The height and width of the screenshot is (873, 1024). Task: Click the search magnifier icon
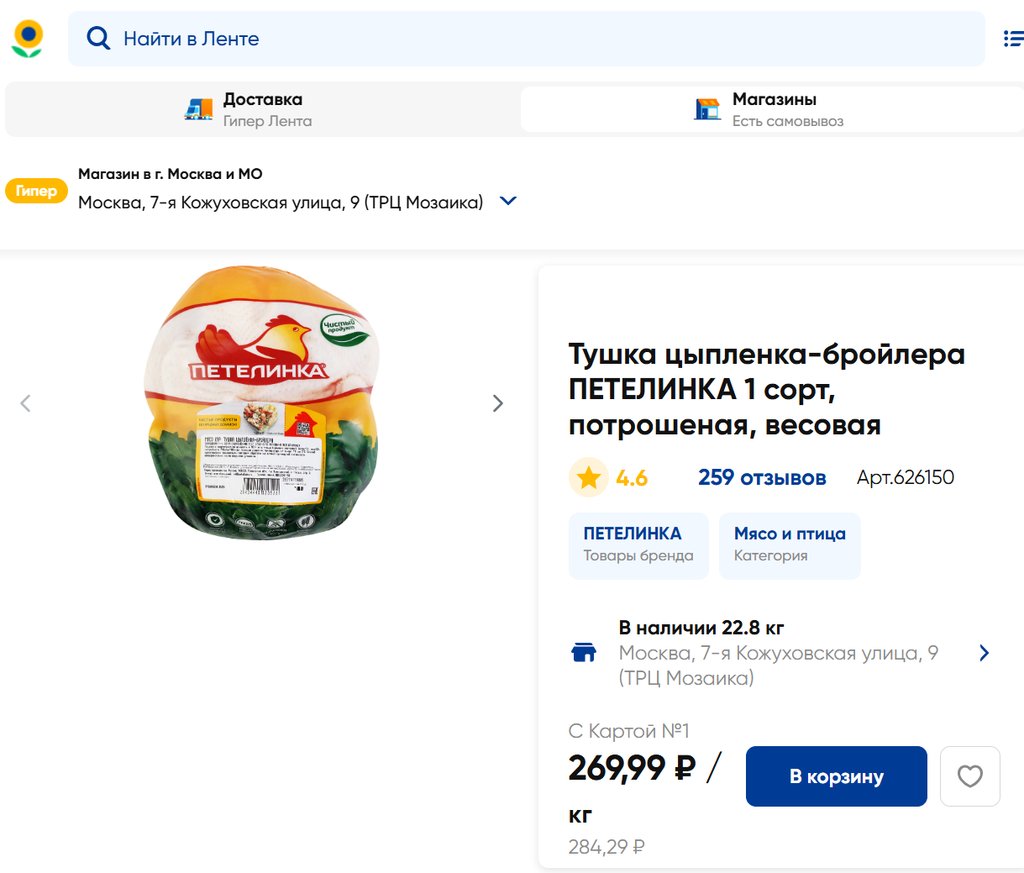click(x=98, y=39)
